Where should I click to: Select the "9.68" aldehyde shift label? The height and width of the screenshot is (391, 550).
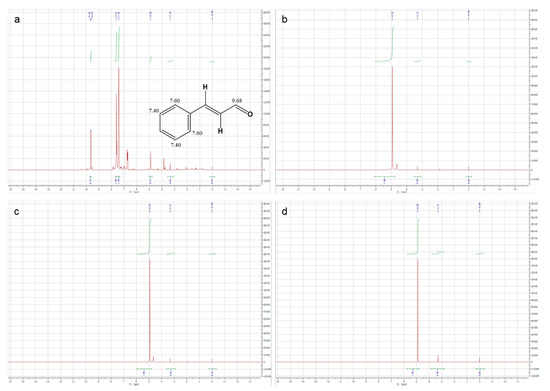pos(237,101)
